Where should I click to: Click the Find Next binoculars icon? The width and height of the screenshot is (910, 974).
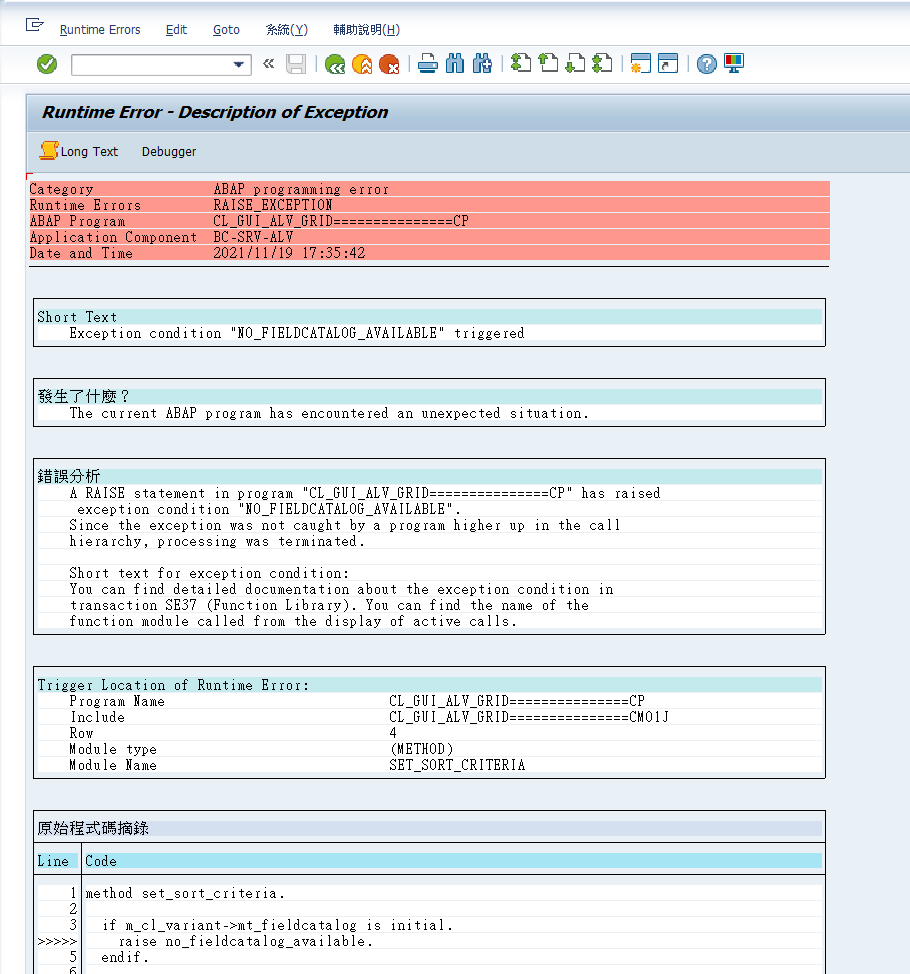pyautogui.click(x=482, y=64)
